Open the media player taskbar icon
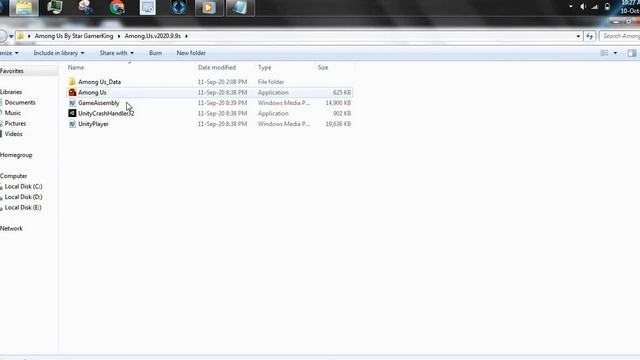 tap(209, 8)
